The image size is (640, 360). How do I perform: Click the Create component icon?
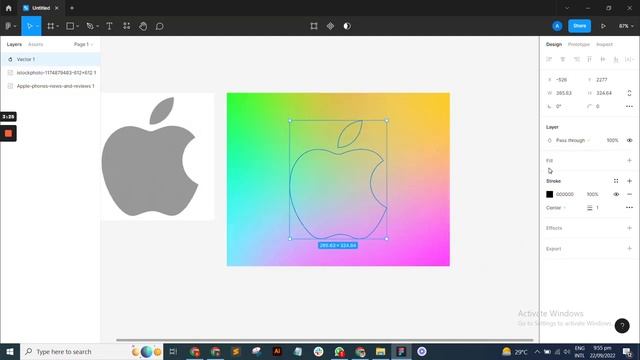coord(330,26)
